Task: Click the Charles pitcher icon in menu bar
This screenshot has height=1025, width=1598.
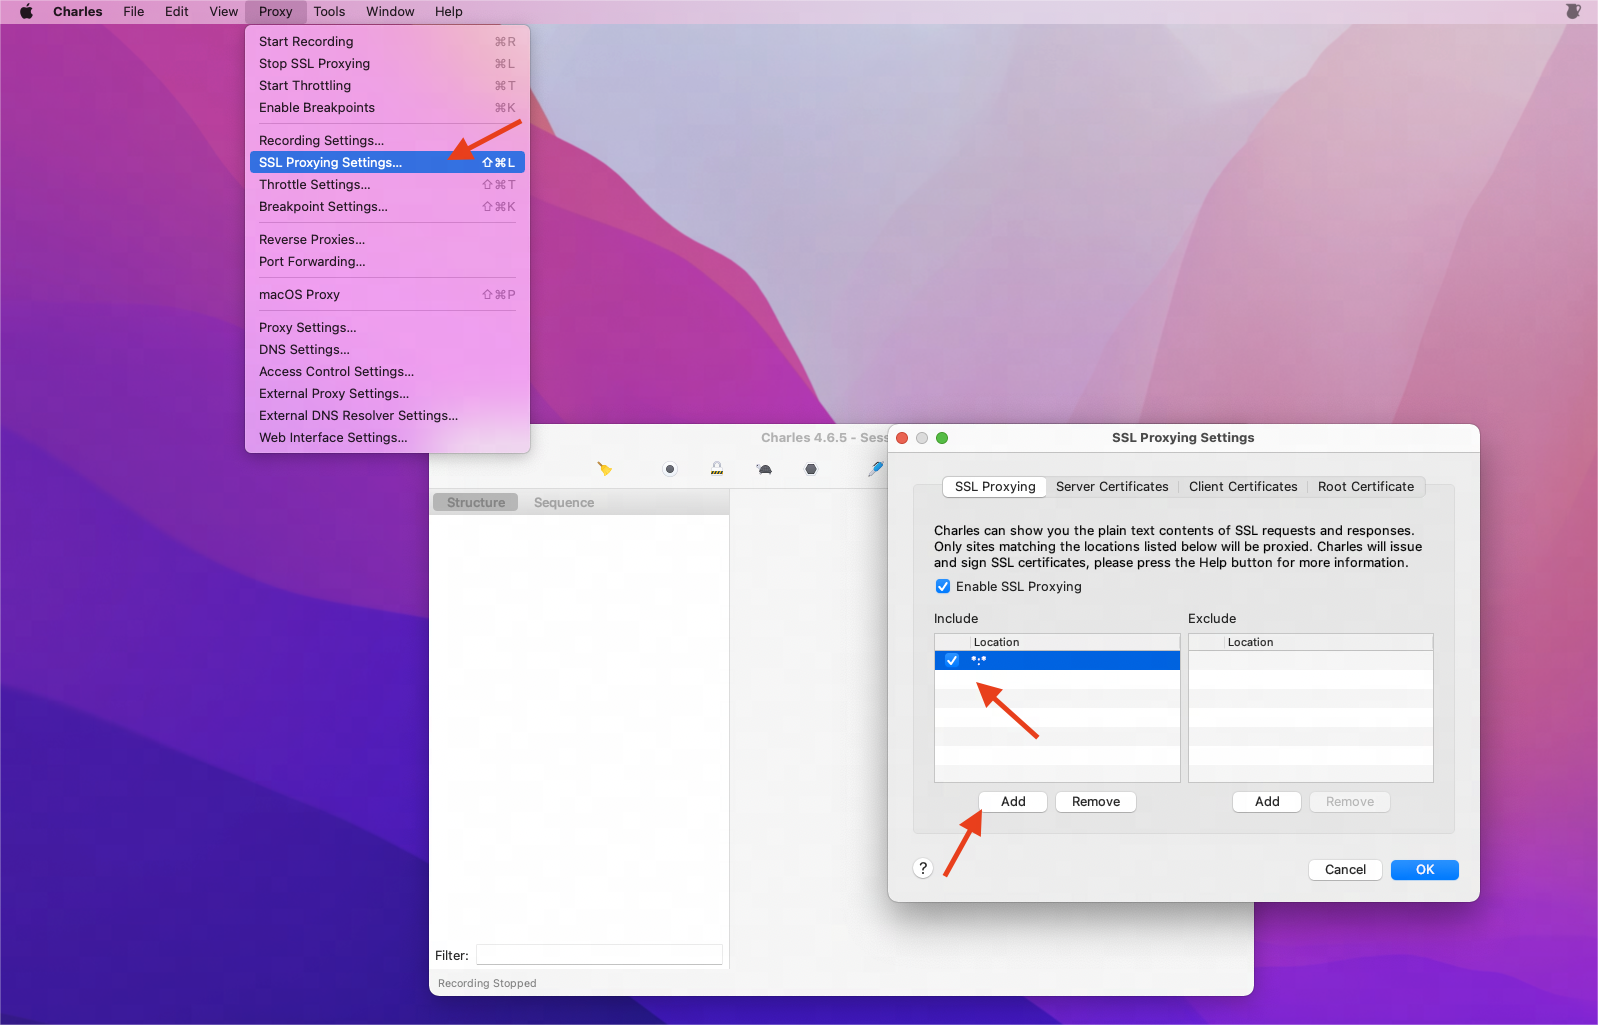Action: [x=1573, y=12]
